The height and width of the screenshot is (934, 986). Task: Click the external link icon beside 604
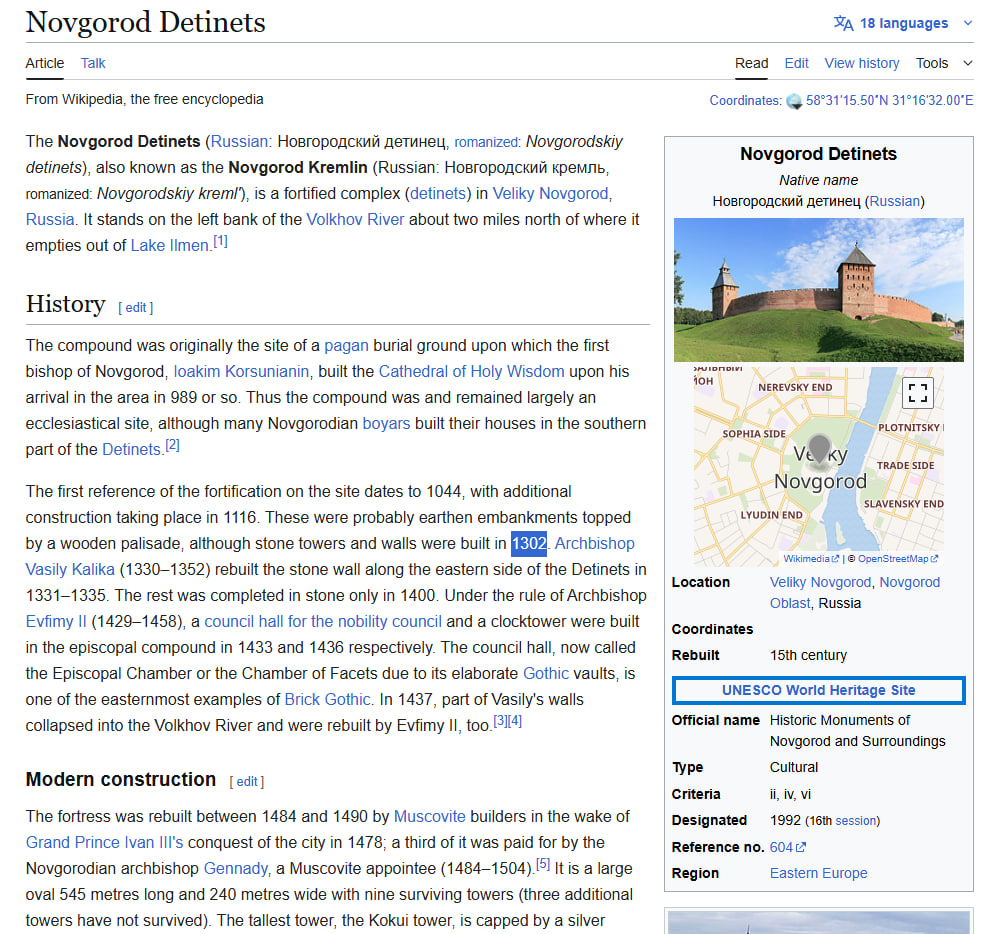coord(800,847)
